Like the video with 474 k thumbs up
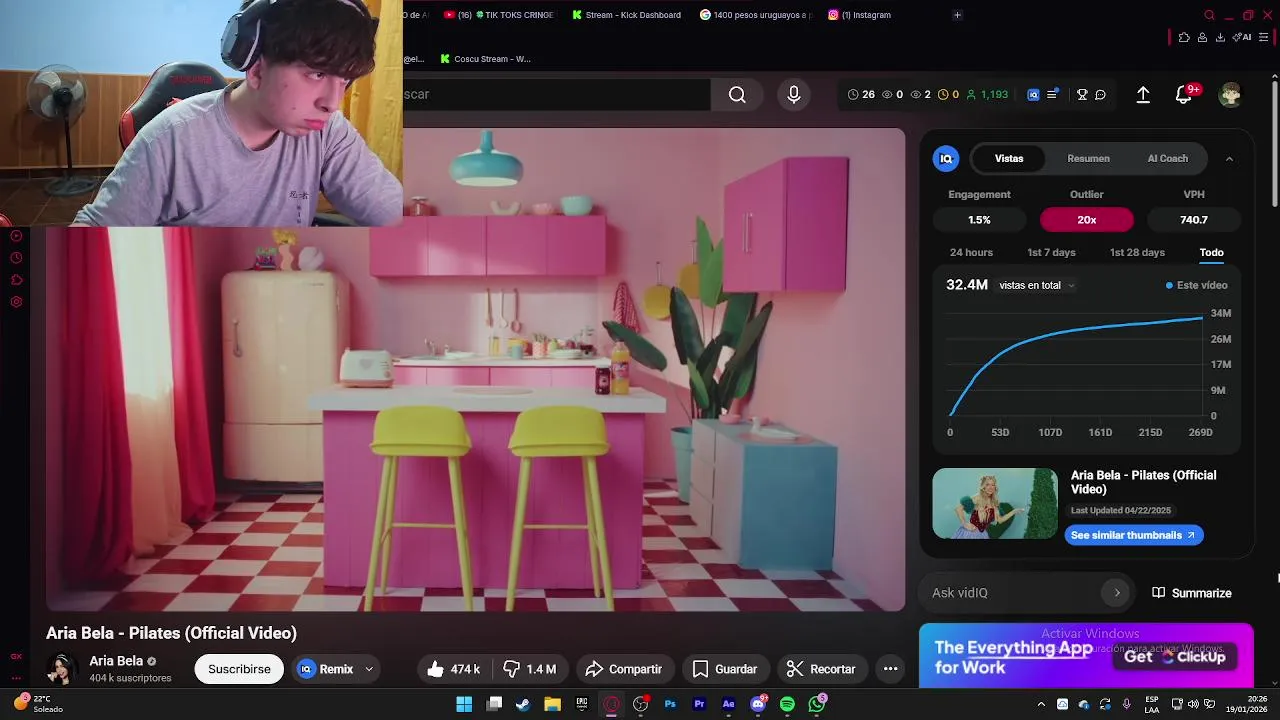The width and height of the screenshot is (1280, 720). [x=453, y=669]
